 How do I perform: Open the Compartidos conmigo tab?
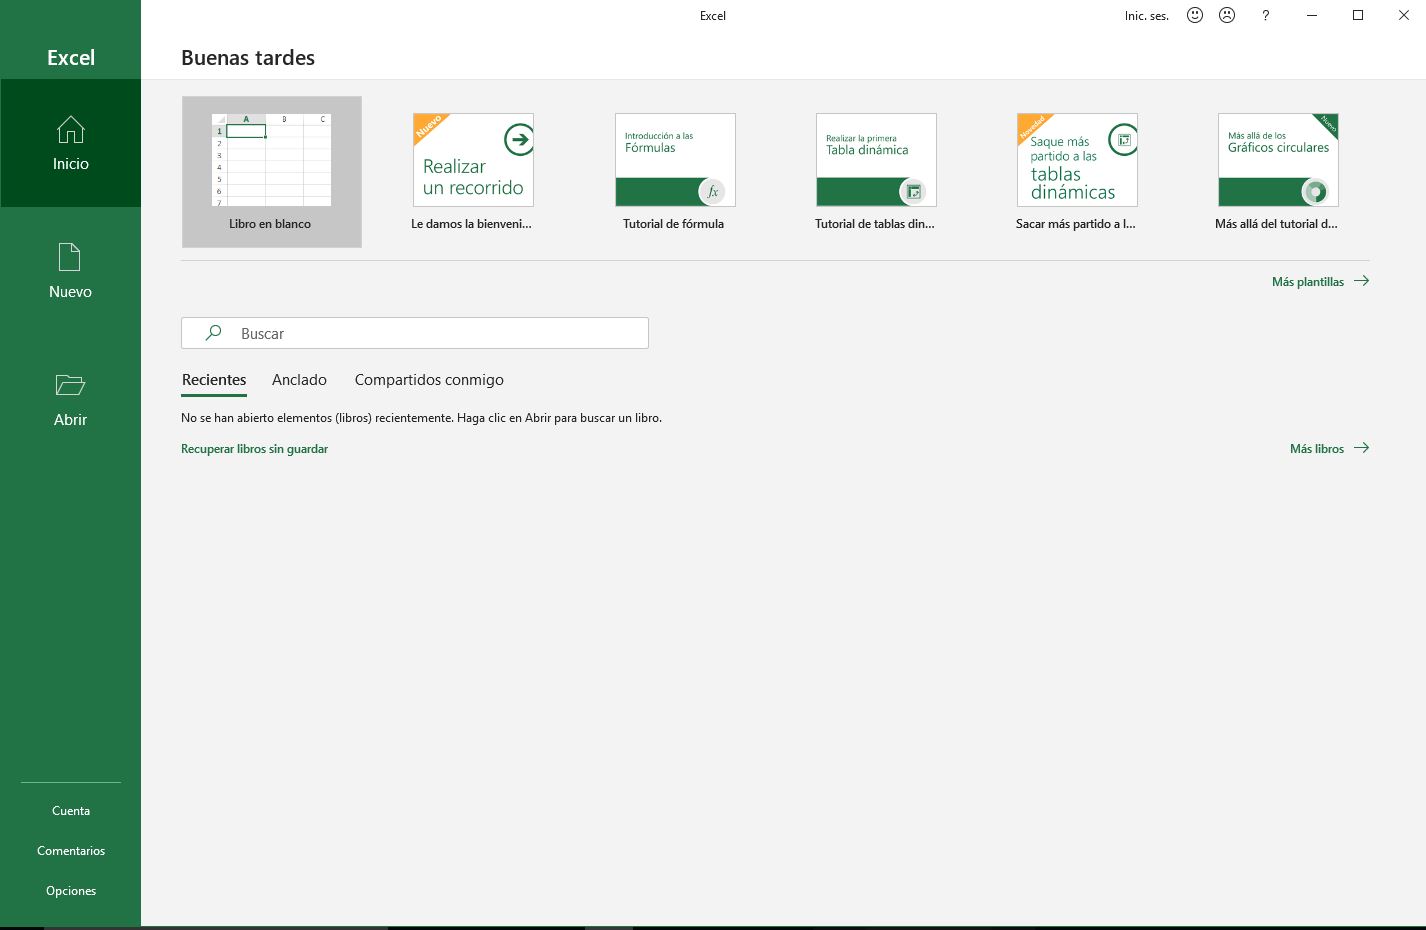pyautogui.click(x=428, y=380)
